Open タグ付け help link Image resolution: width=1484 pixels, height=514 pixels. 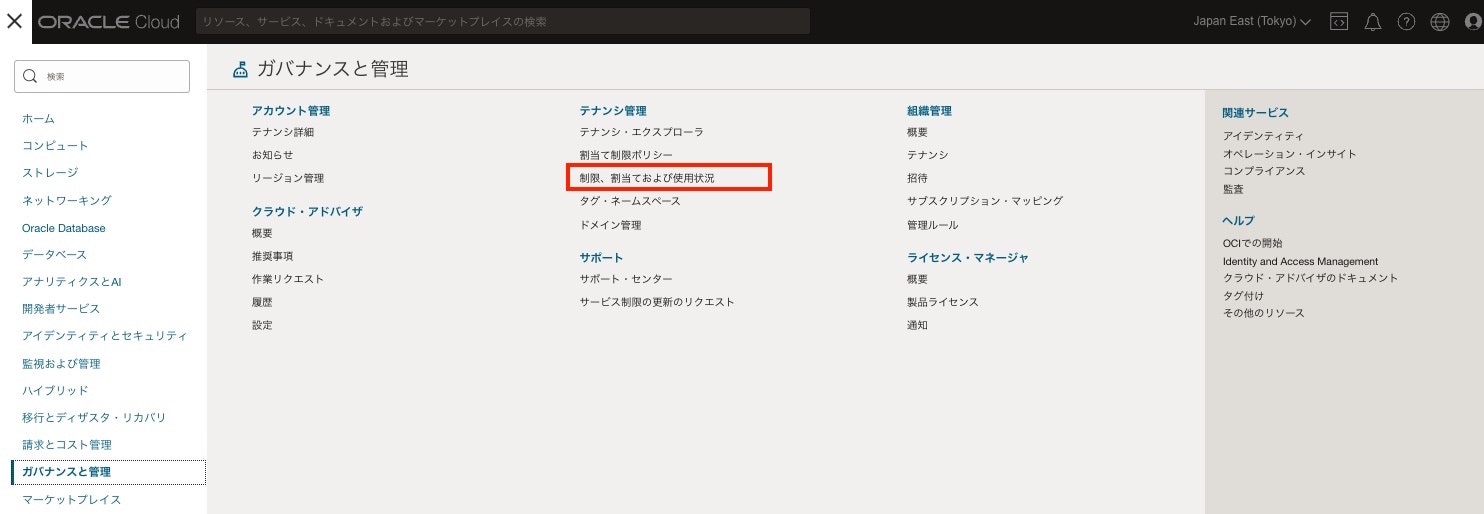click(x=1243, y=296)
